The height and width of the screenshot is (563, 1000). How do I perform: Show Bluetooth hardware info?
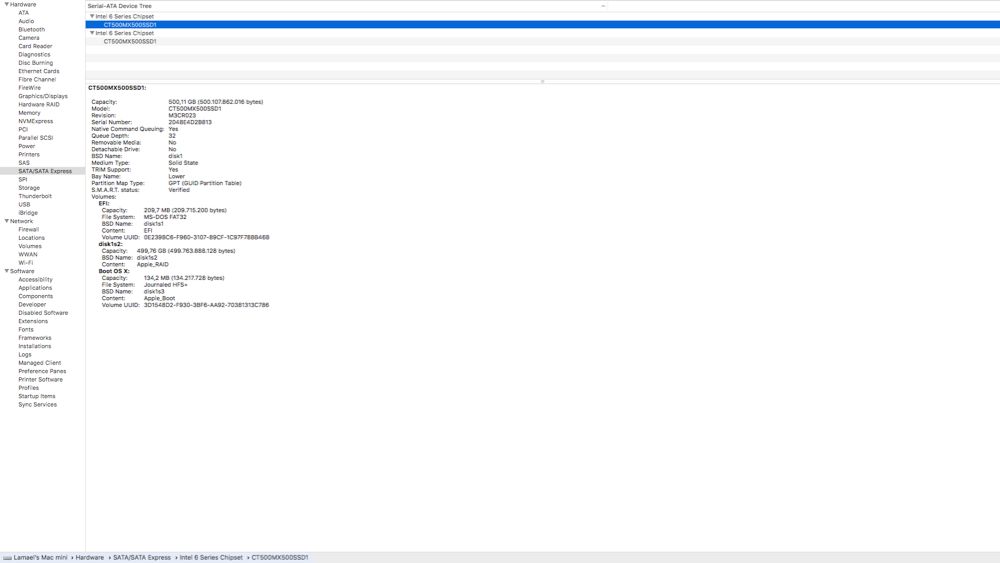(31, 29)
